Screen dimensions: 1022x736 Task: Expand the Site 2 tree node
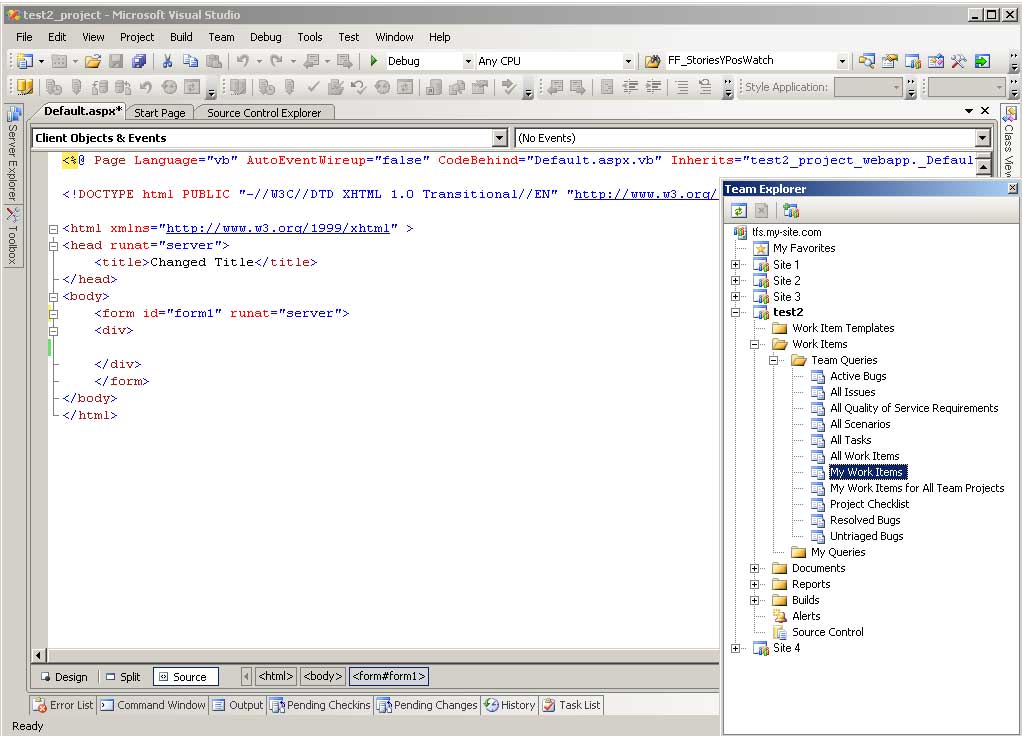(735, 281)
